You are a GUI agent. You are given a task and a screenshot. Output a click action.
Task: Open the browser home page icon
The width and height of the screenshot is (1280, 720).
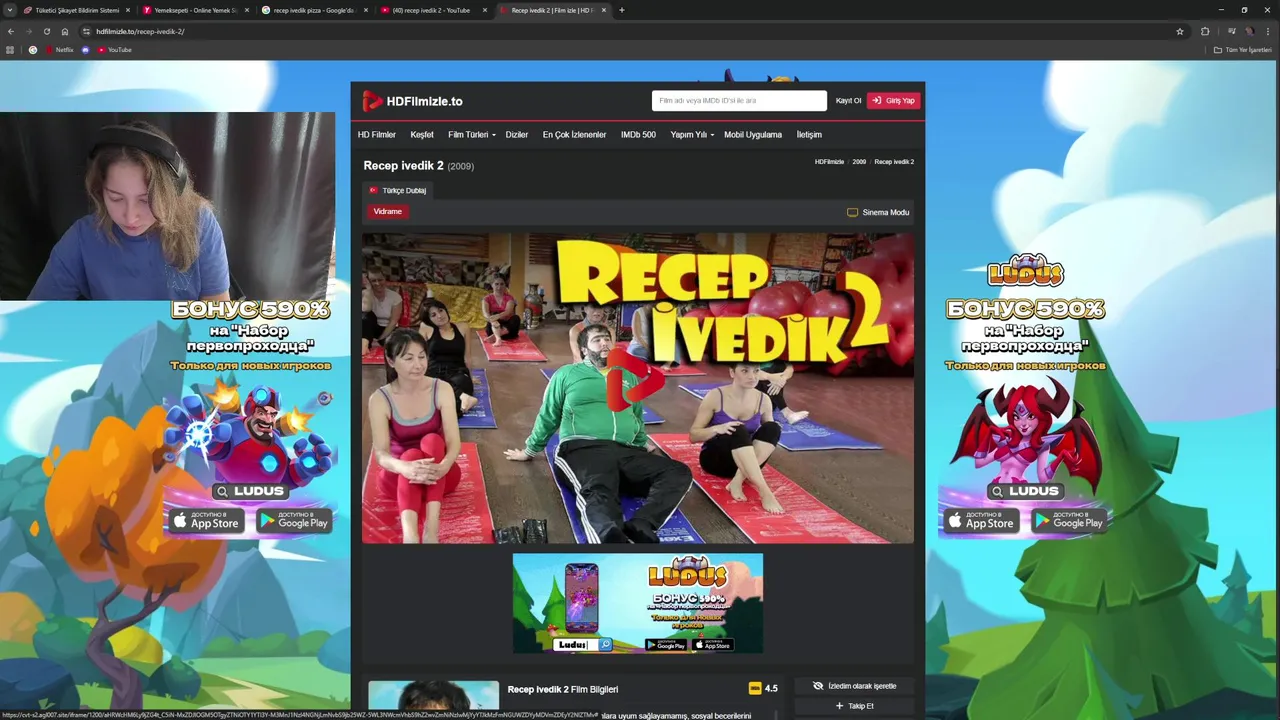pos(65,31)
